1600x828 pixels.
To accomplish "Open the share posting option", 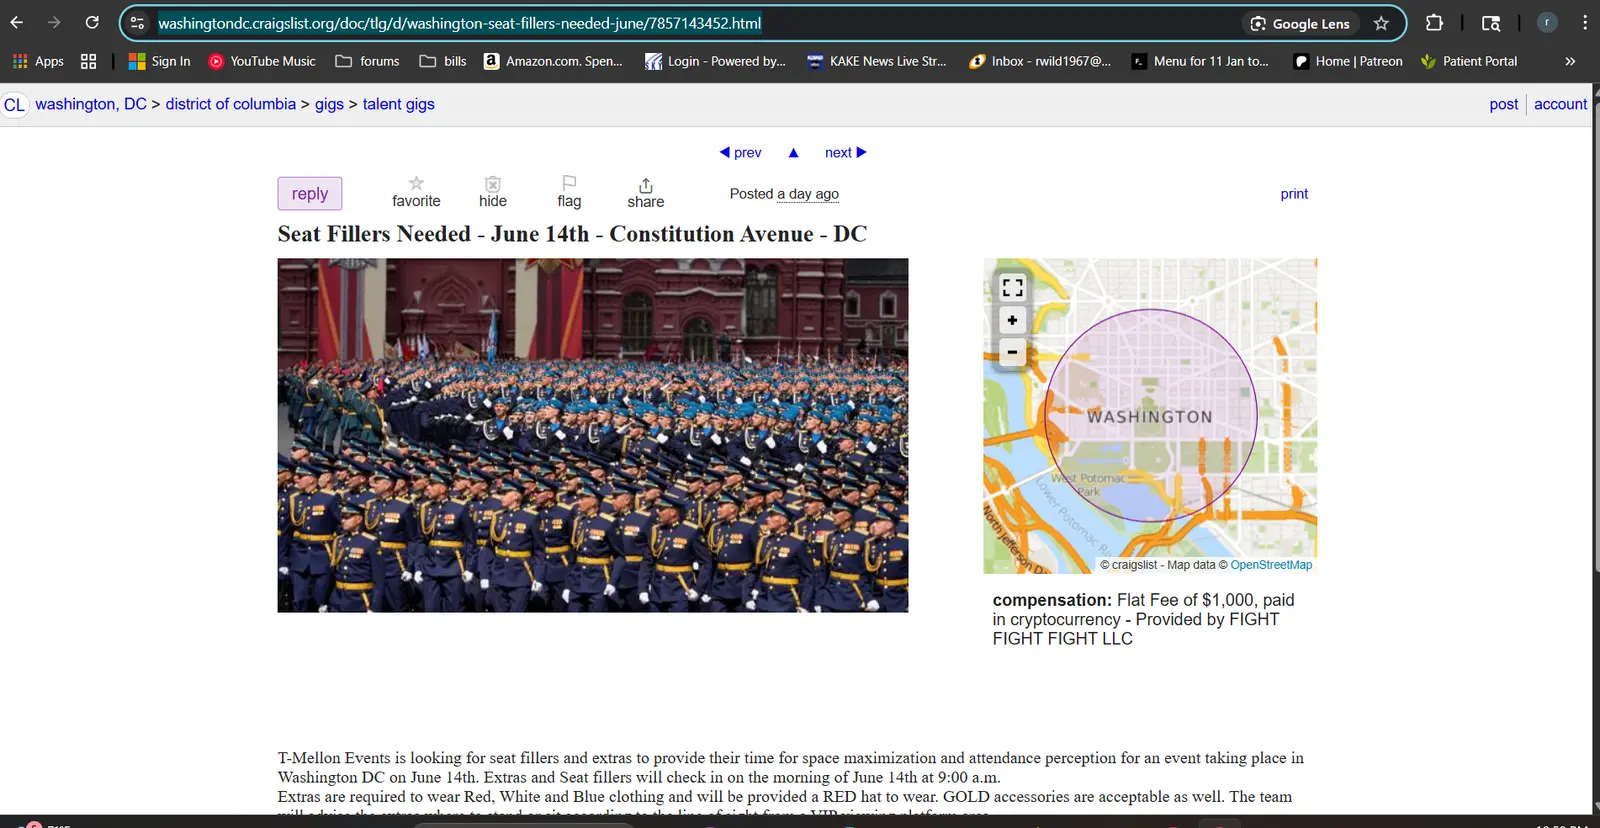I will (x=645, y=186).
